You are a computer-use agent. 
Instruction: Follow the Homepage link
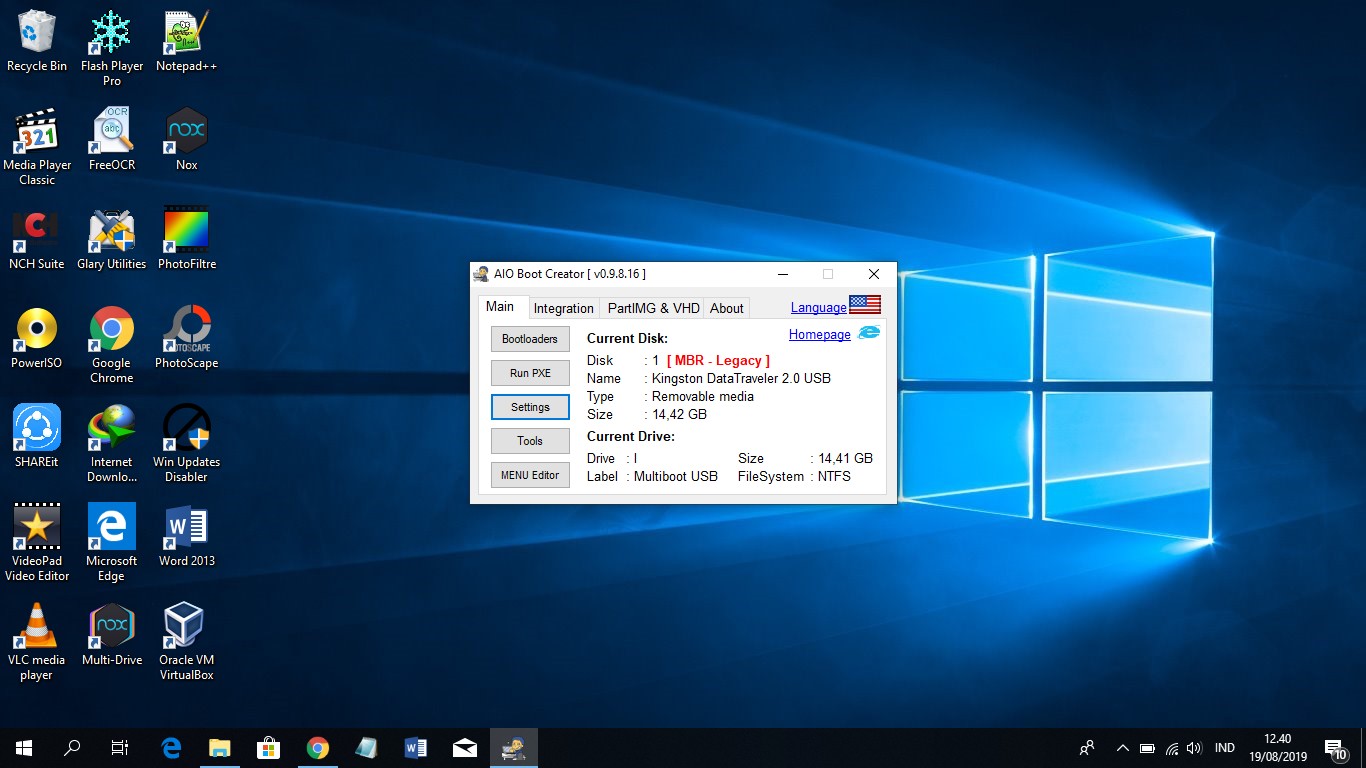click(819, 332)
